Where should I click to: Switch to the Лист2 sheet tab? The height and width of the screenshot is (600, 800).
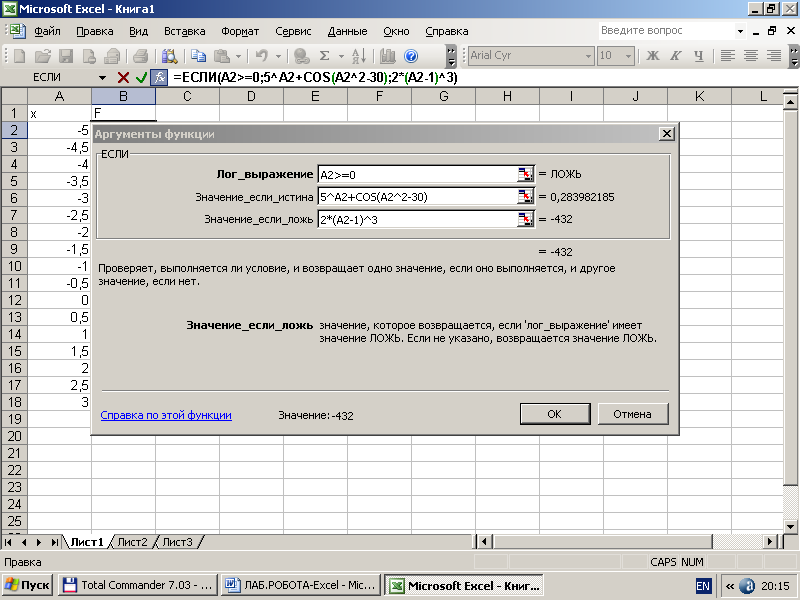[132, 542]
